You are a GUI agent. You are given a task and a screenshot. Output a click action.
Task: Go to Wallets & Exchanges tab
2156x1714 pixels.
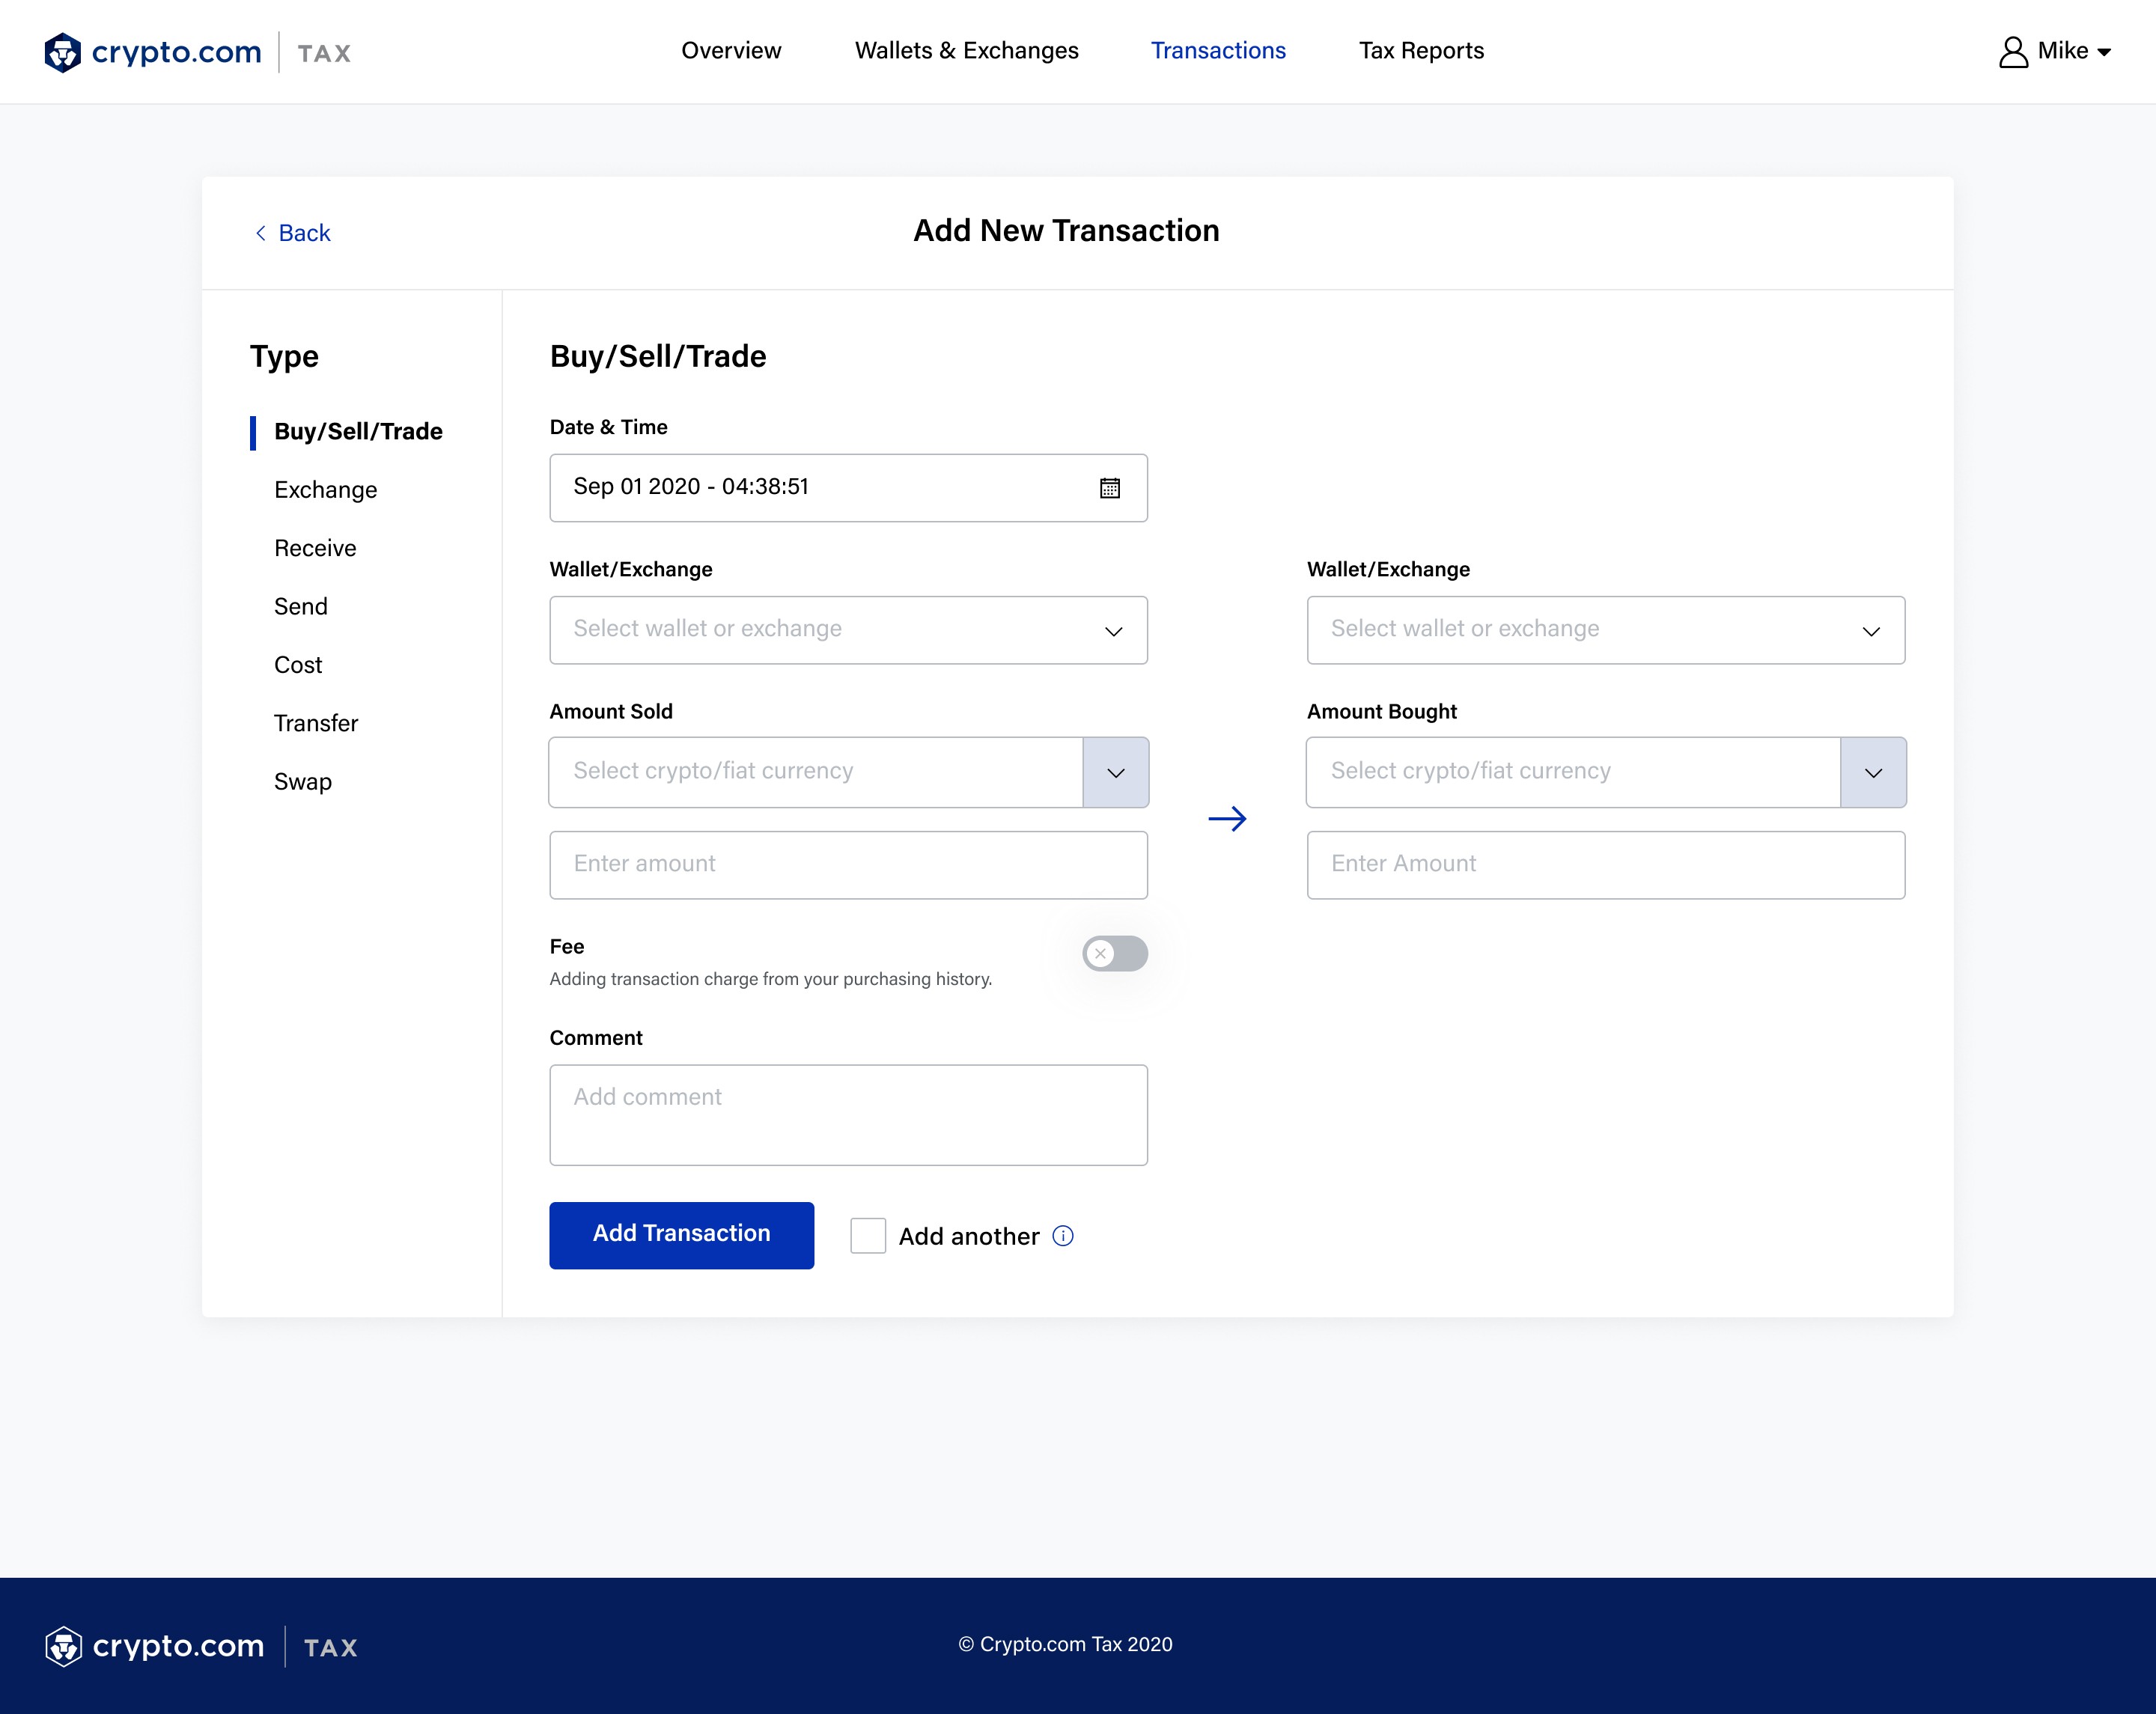(x=966, y=51)
